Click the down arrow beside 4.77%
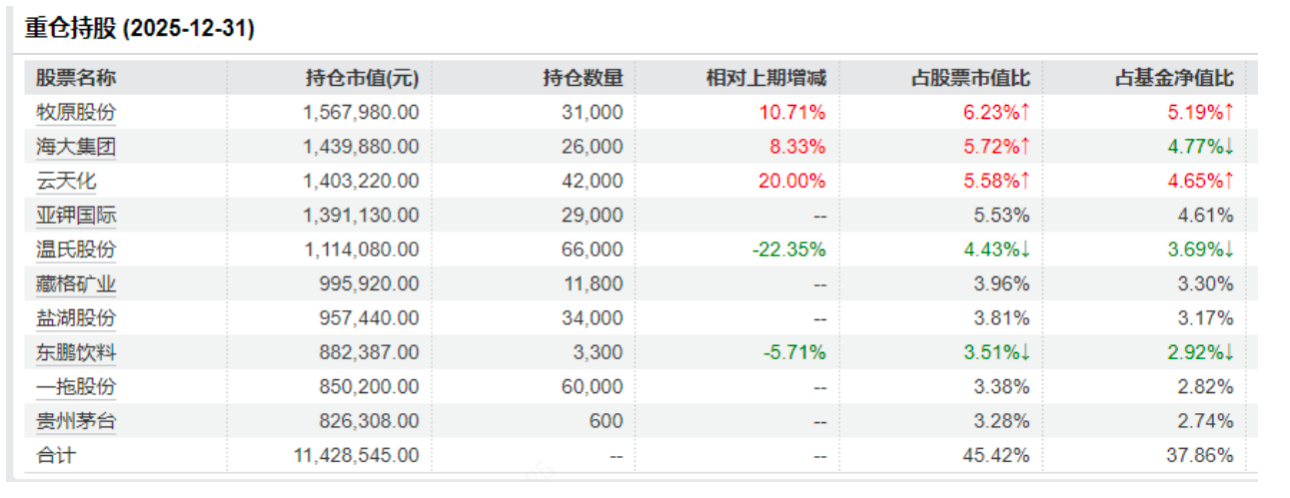The height and width of the screenshot is (498, 1290). pos(1228,147)
